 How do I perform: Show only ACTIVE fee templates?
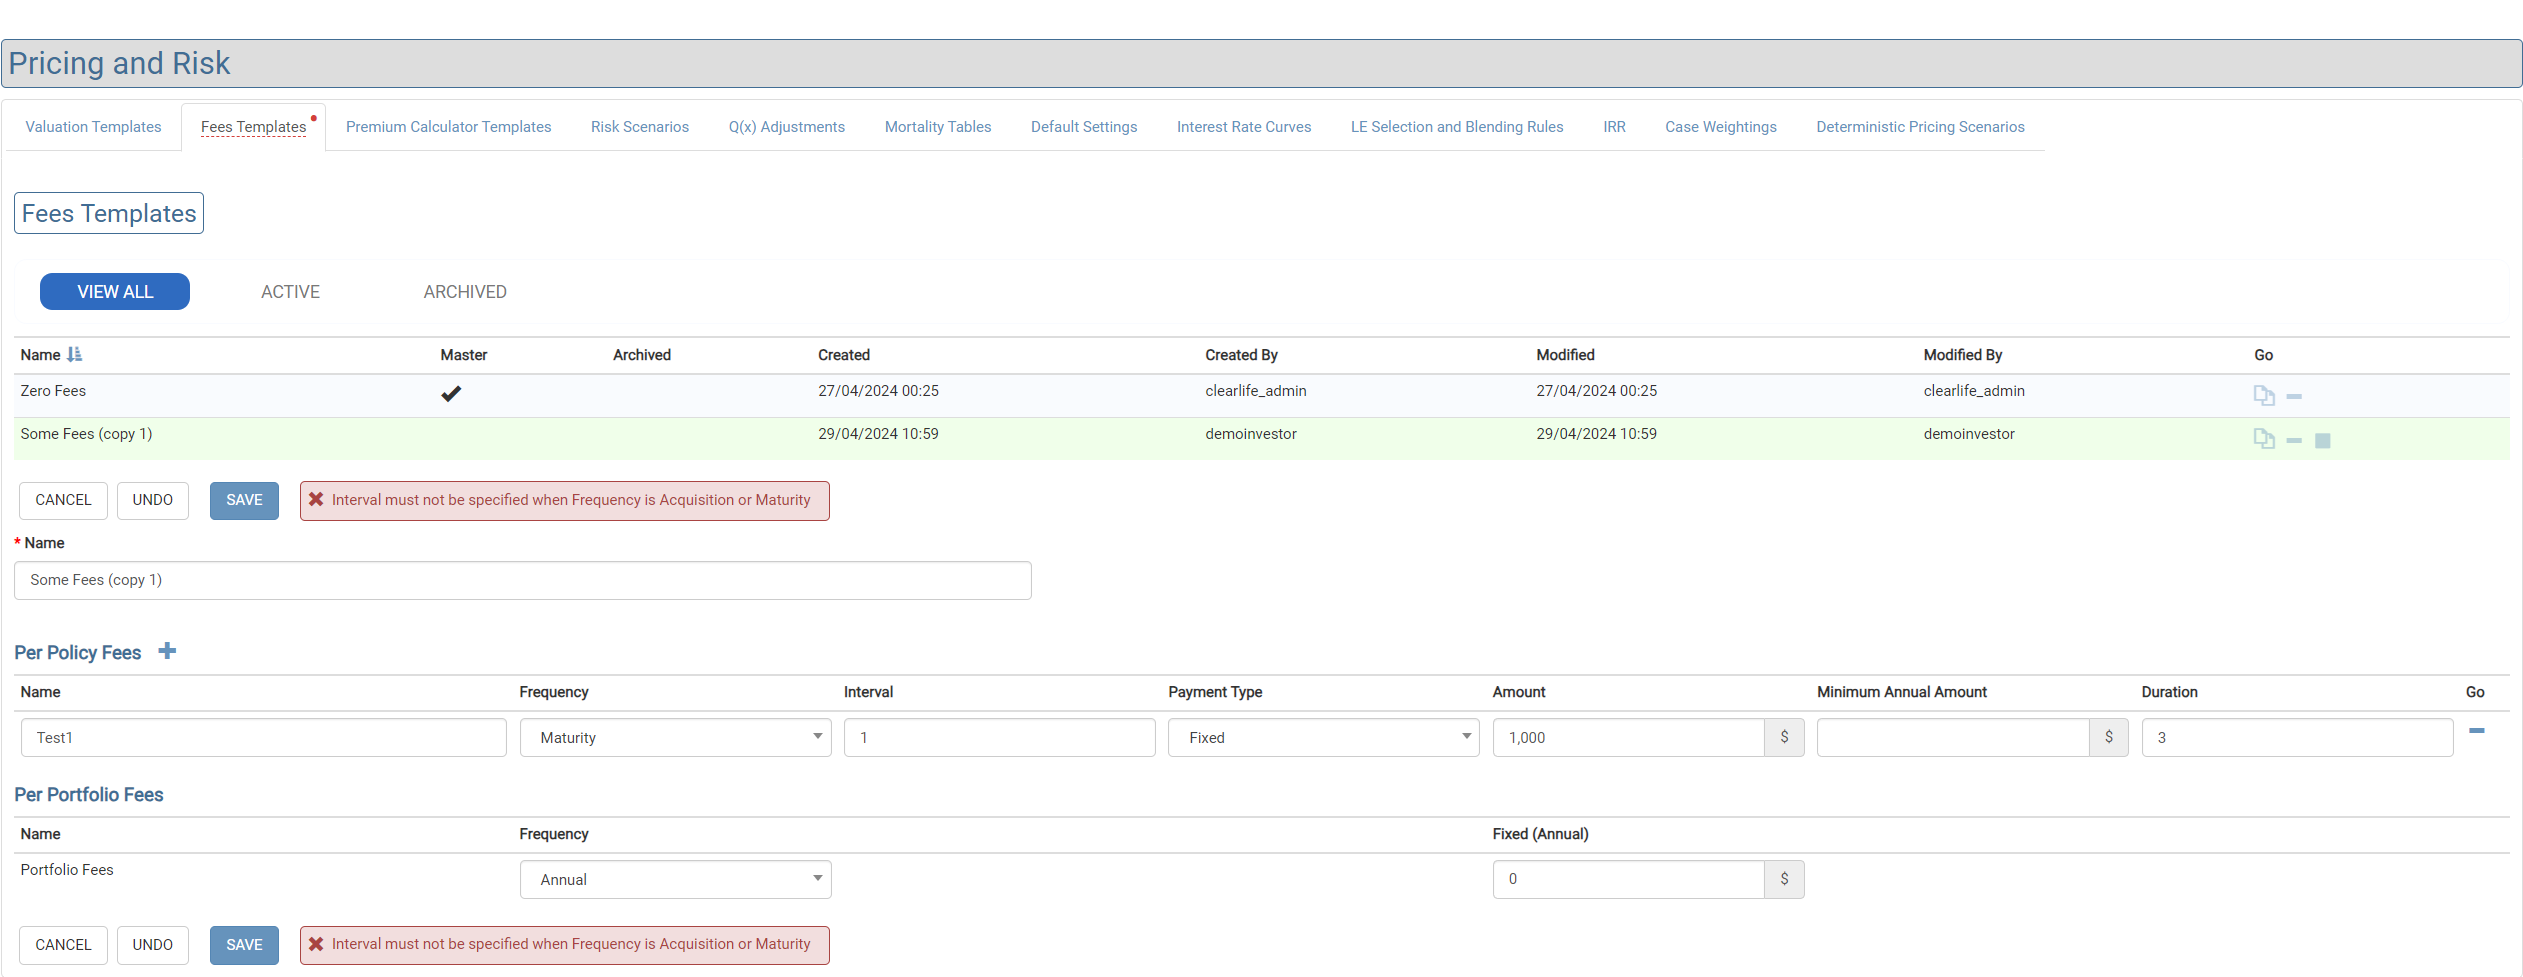[290, 292]
